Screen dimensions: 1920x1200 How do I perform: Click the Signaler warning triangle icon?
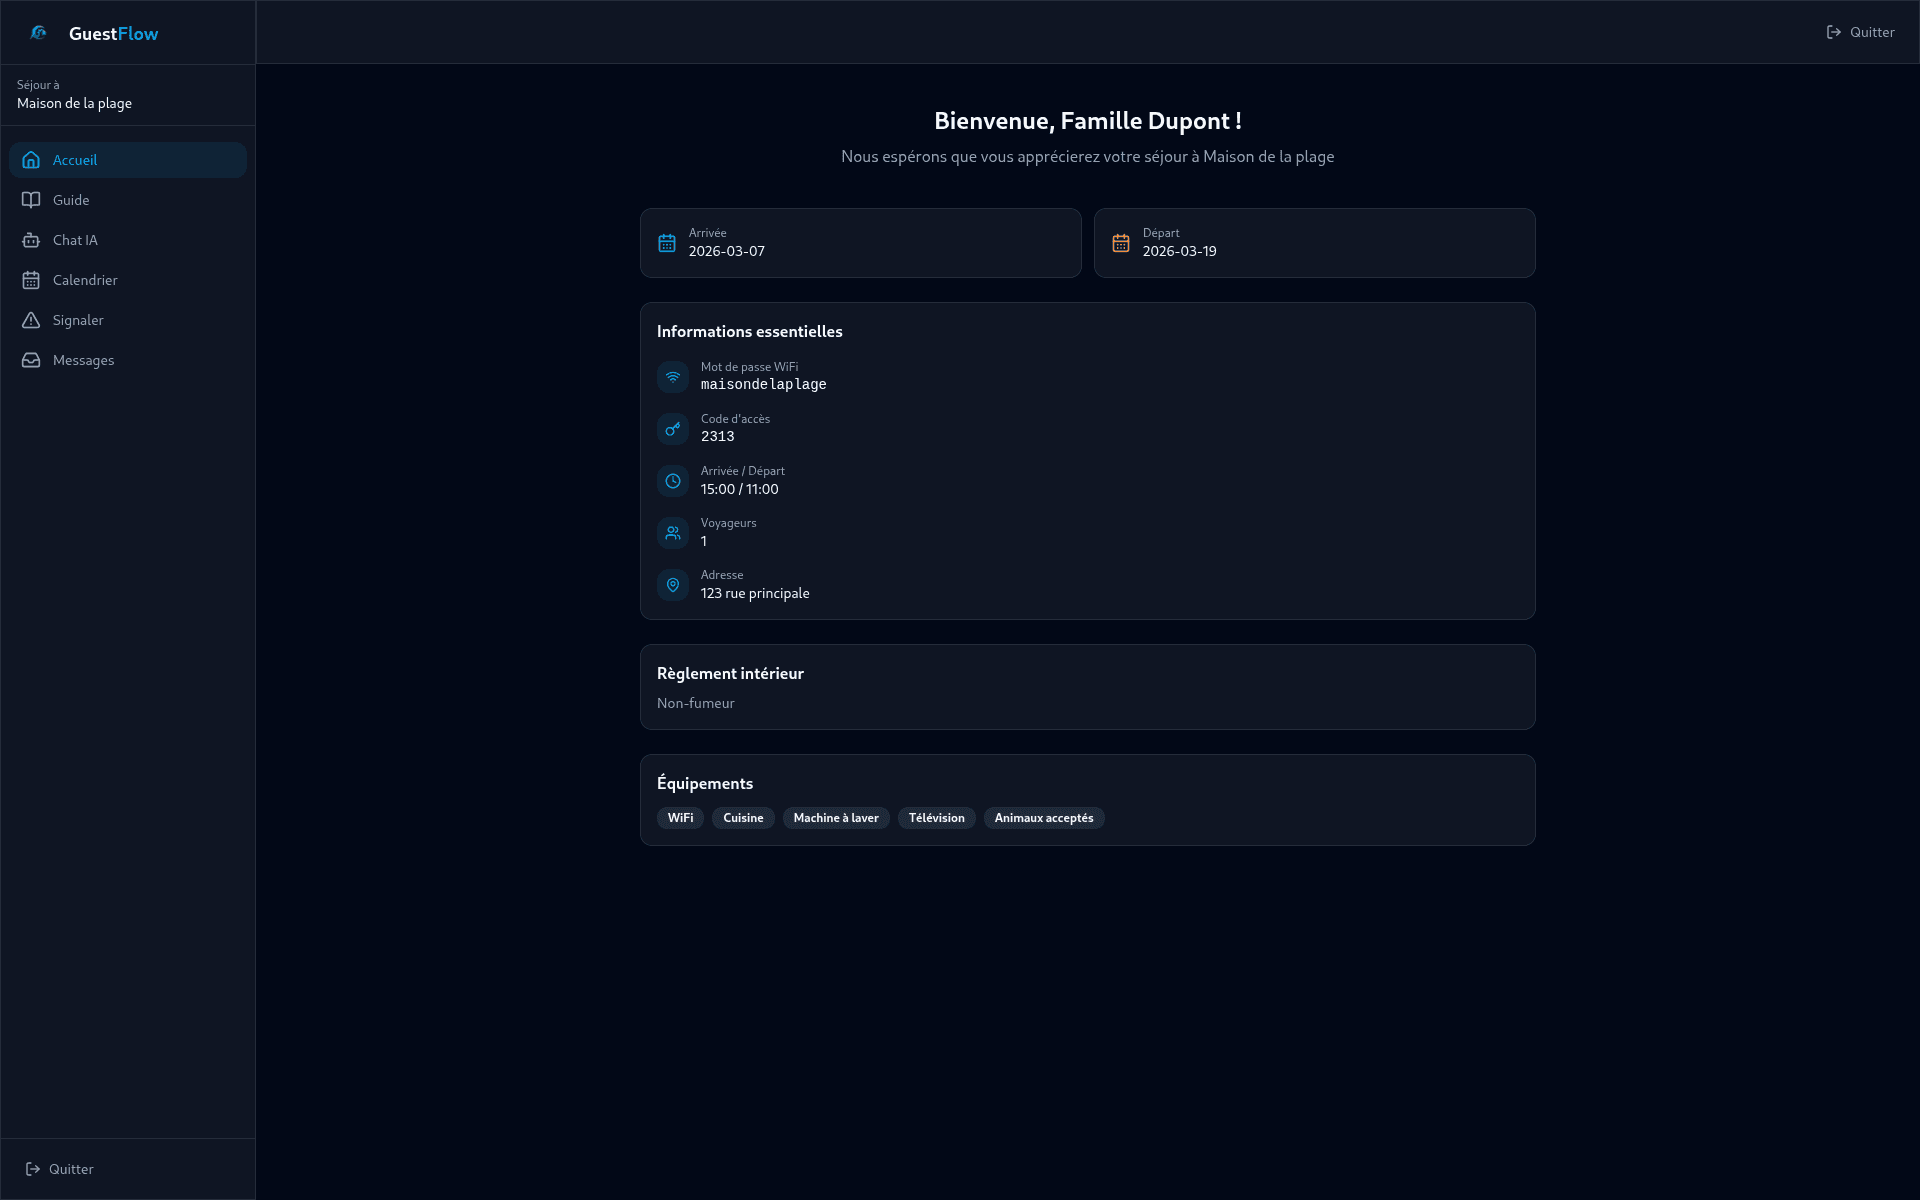tap(31, 320)
